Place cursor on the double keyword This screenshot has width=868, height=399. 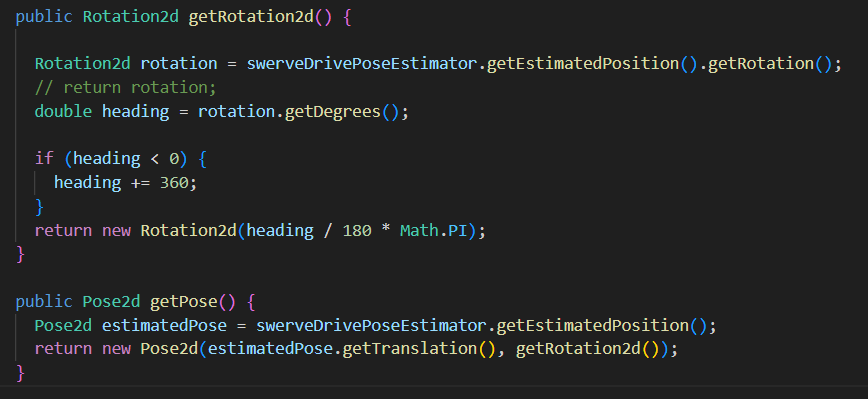pos(63,112)
